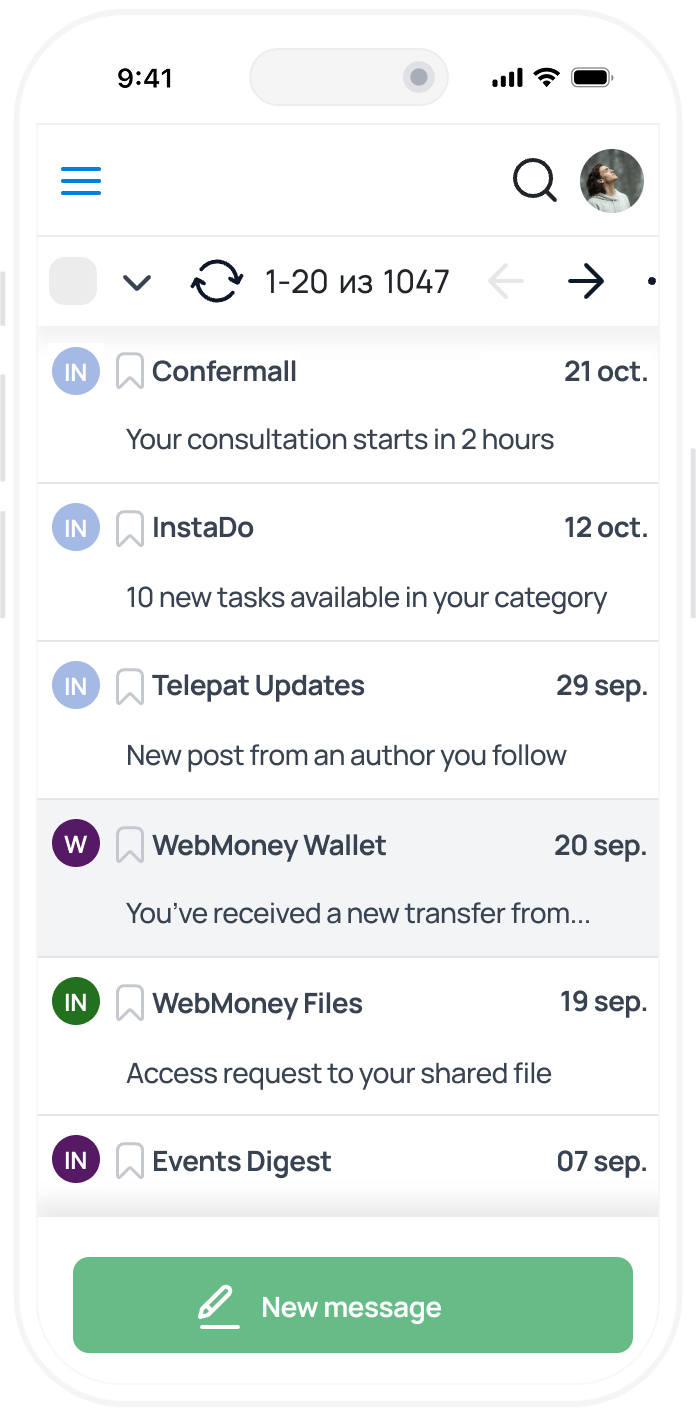696x1418 pixels.
Task: Bookmark the Events Digest message
Action: click(x=130, y=1161)
